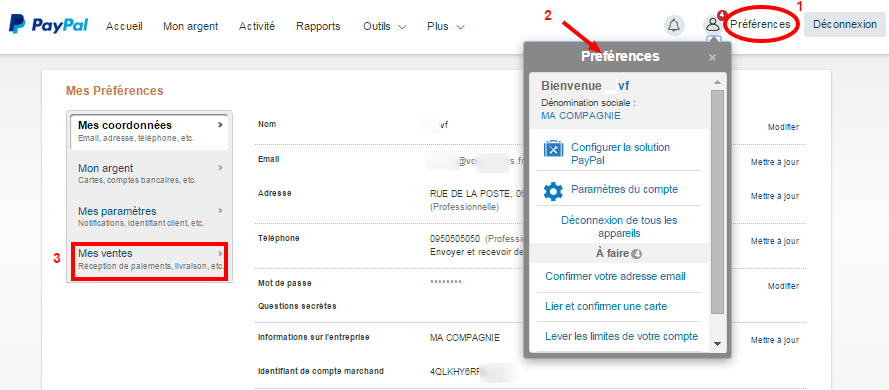Screen dimensions: 889x390
Task: Open the profile avatar icon
Action: coord(712,25)
